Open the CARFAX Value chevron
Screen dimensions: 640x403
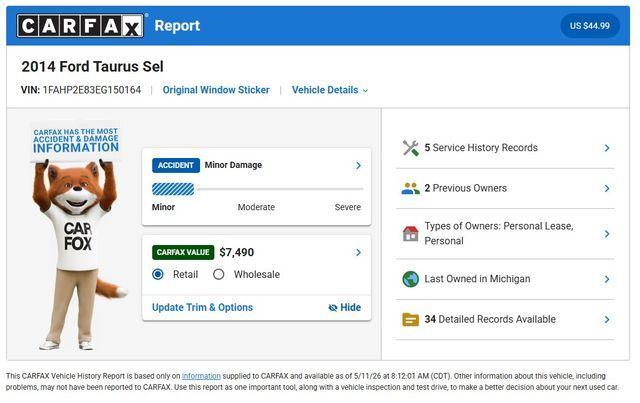(x=358, y=253)
